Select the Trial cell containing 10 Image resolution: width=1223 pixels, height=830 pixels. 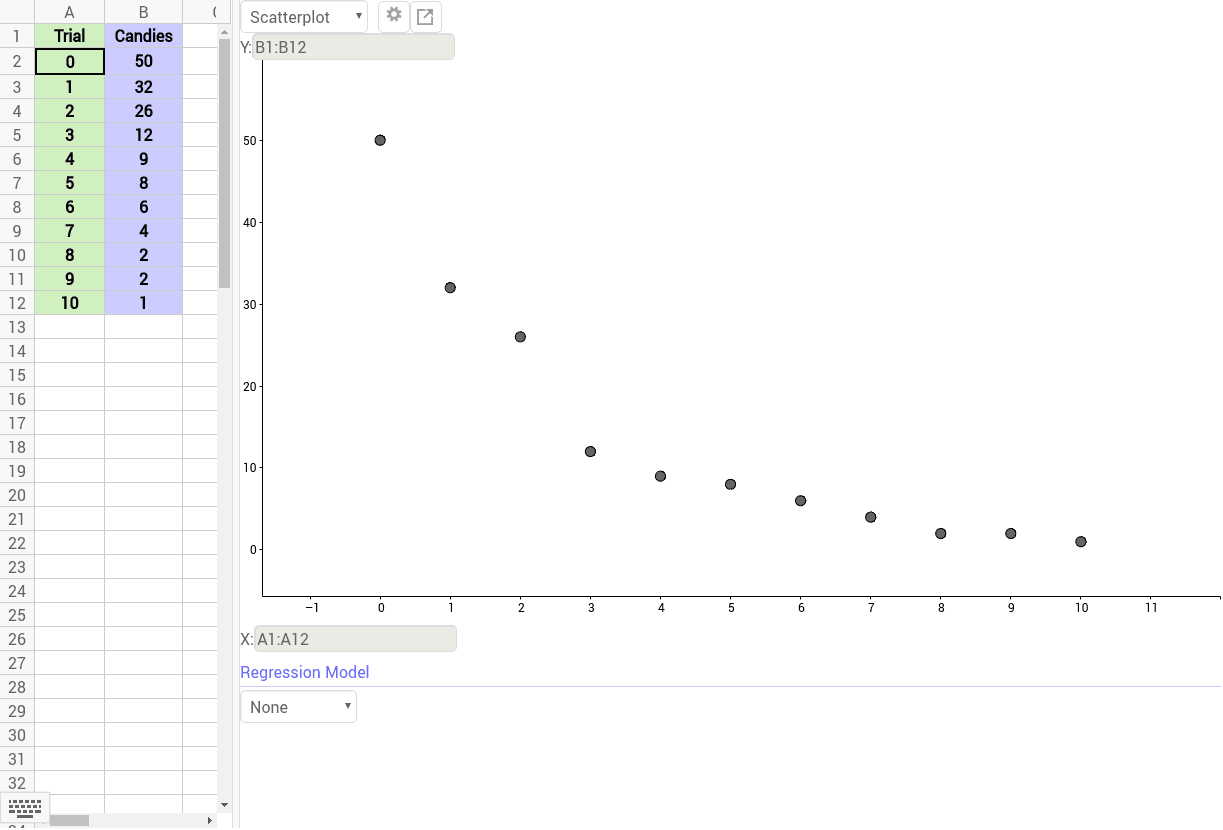pos(70,303)
